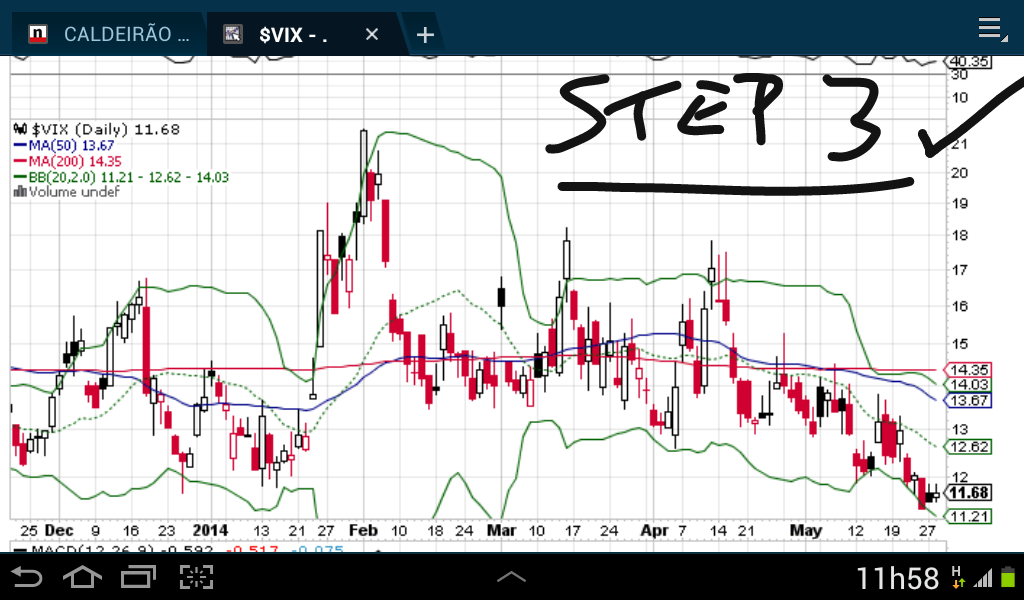Tap the screenshot capture button
Image resolution: width=1024 pixels, height=600 pixels.
[x=197, y=577]
